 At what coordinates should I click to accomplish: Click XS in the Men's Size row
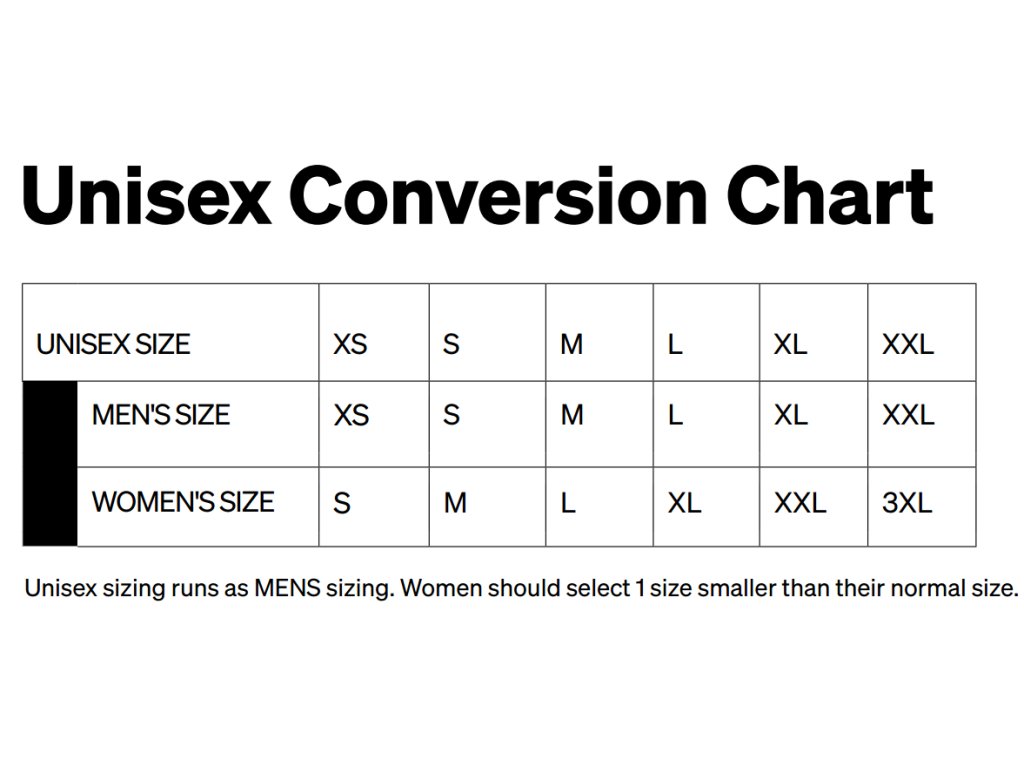(351, 415)
